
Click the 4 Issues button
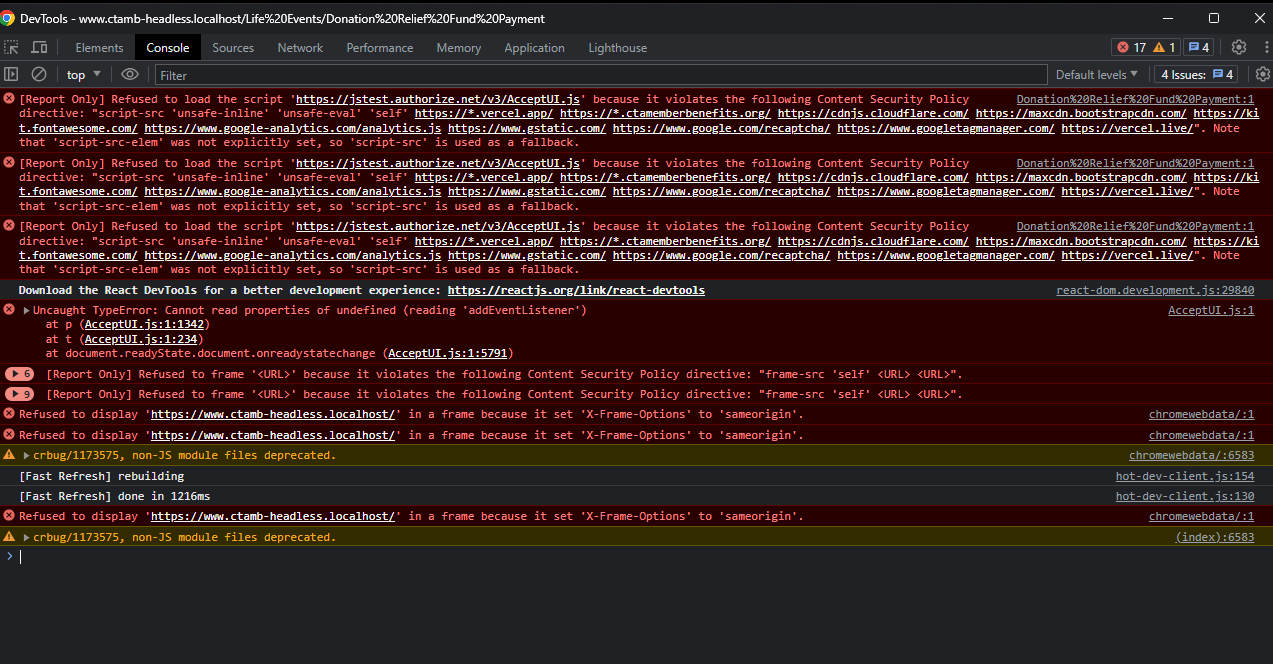tap(1197, 74)
